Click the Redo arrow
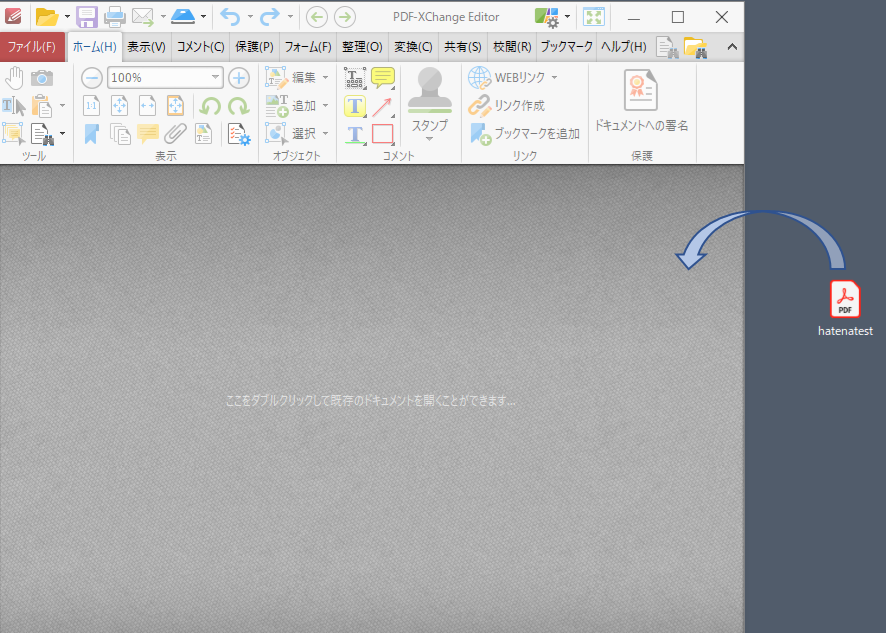The image size is (886, 633). pyautogui.click(x=270, y=17)
